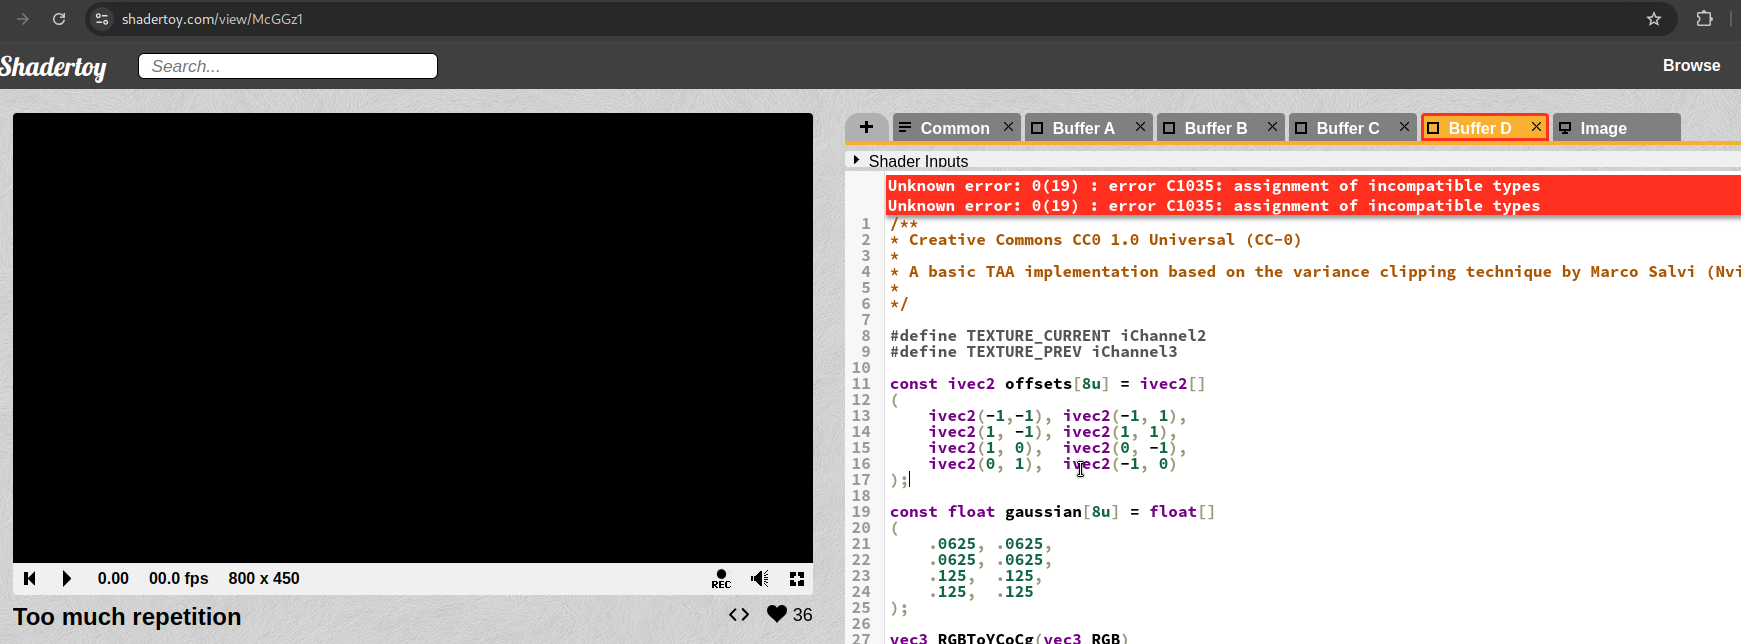Go to the Shadertoy home logo
The height and width of the screenshot is (644, 1741).
coord(53,66)
